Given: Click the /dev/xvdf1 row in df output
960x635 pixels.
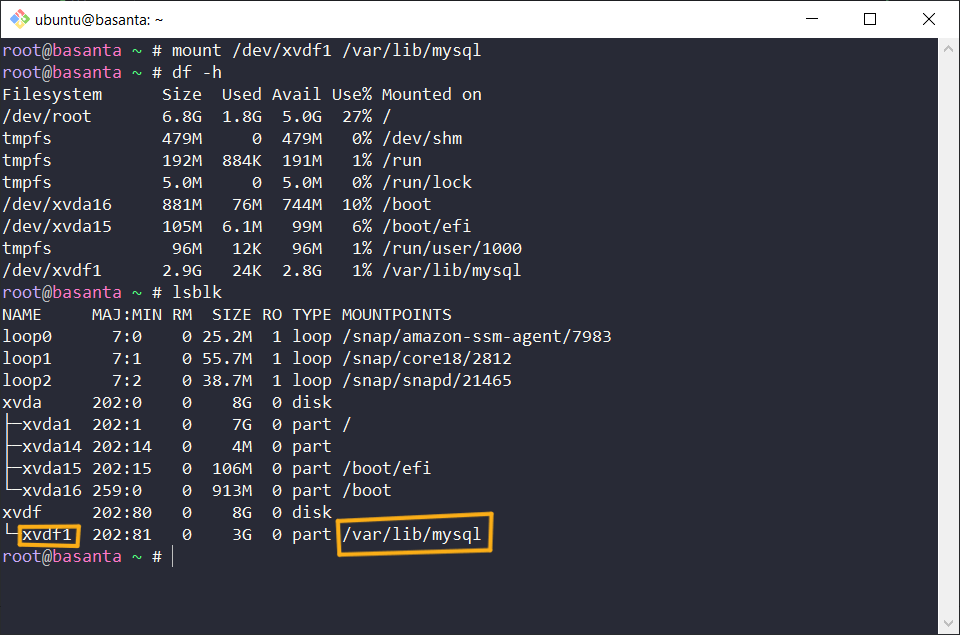Looking at the screenshot, I should [51, 270].
